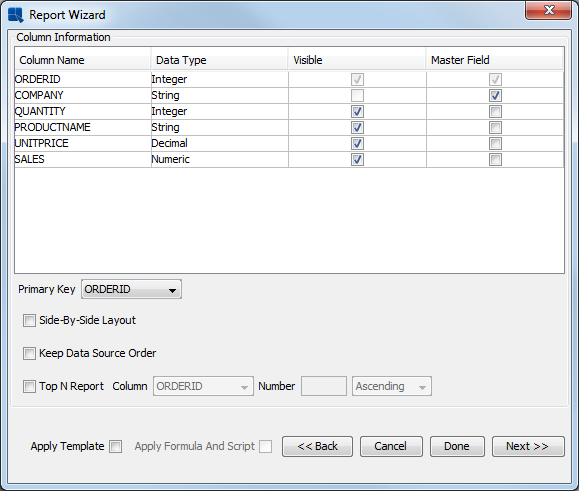Expand the Top N Column ORDERID dropdown
The image size is (579, 491).
tap(203, 386)
